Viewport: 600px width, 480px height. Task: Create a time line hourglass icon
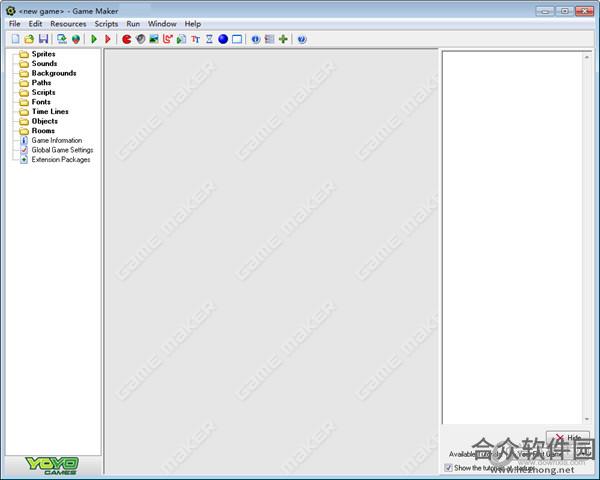pos(209,39)
